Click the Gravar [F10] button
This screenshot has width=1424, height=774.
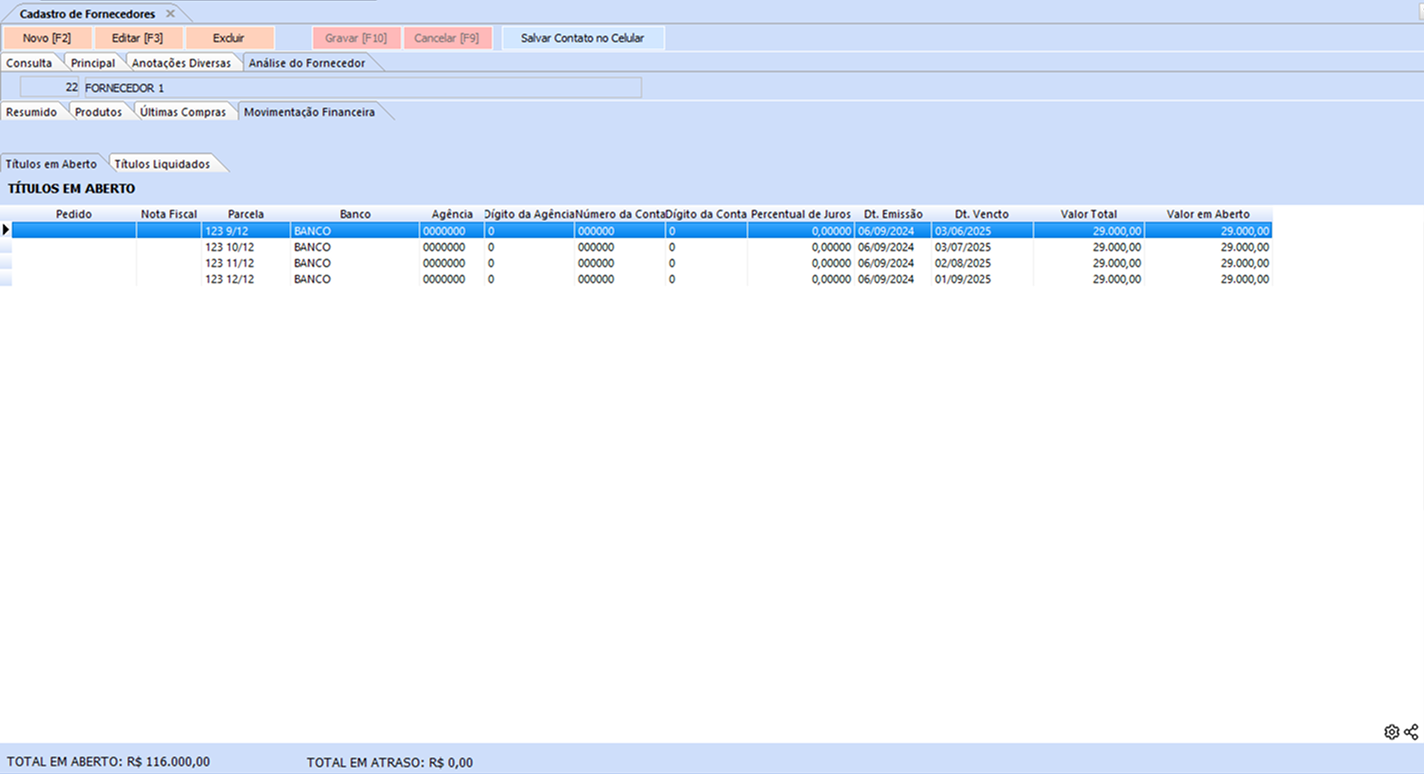(x=356, y=38)
